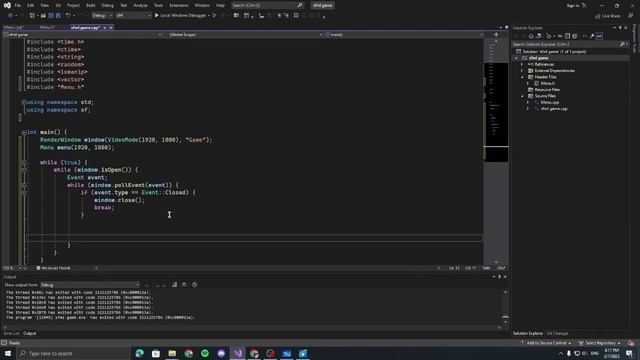Toggle Show All Files in Solution Explorer
640x360 pixels.
pyautogui.click(x=575, y=36)
